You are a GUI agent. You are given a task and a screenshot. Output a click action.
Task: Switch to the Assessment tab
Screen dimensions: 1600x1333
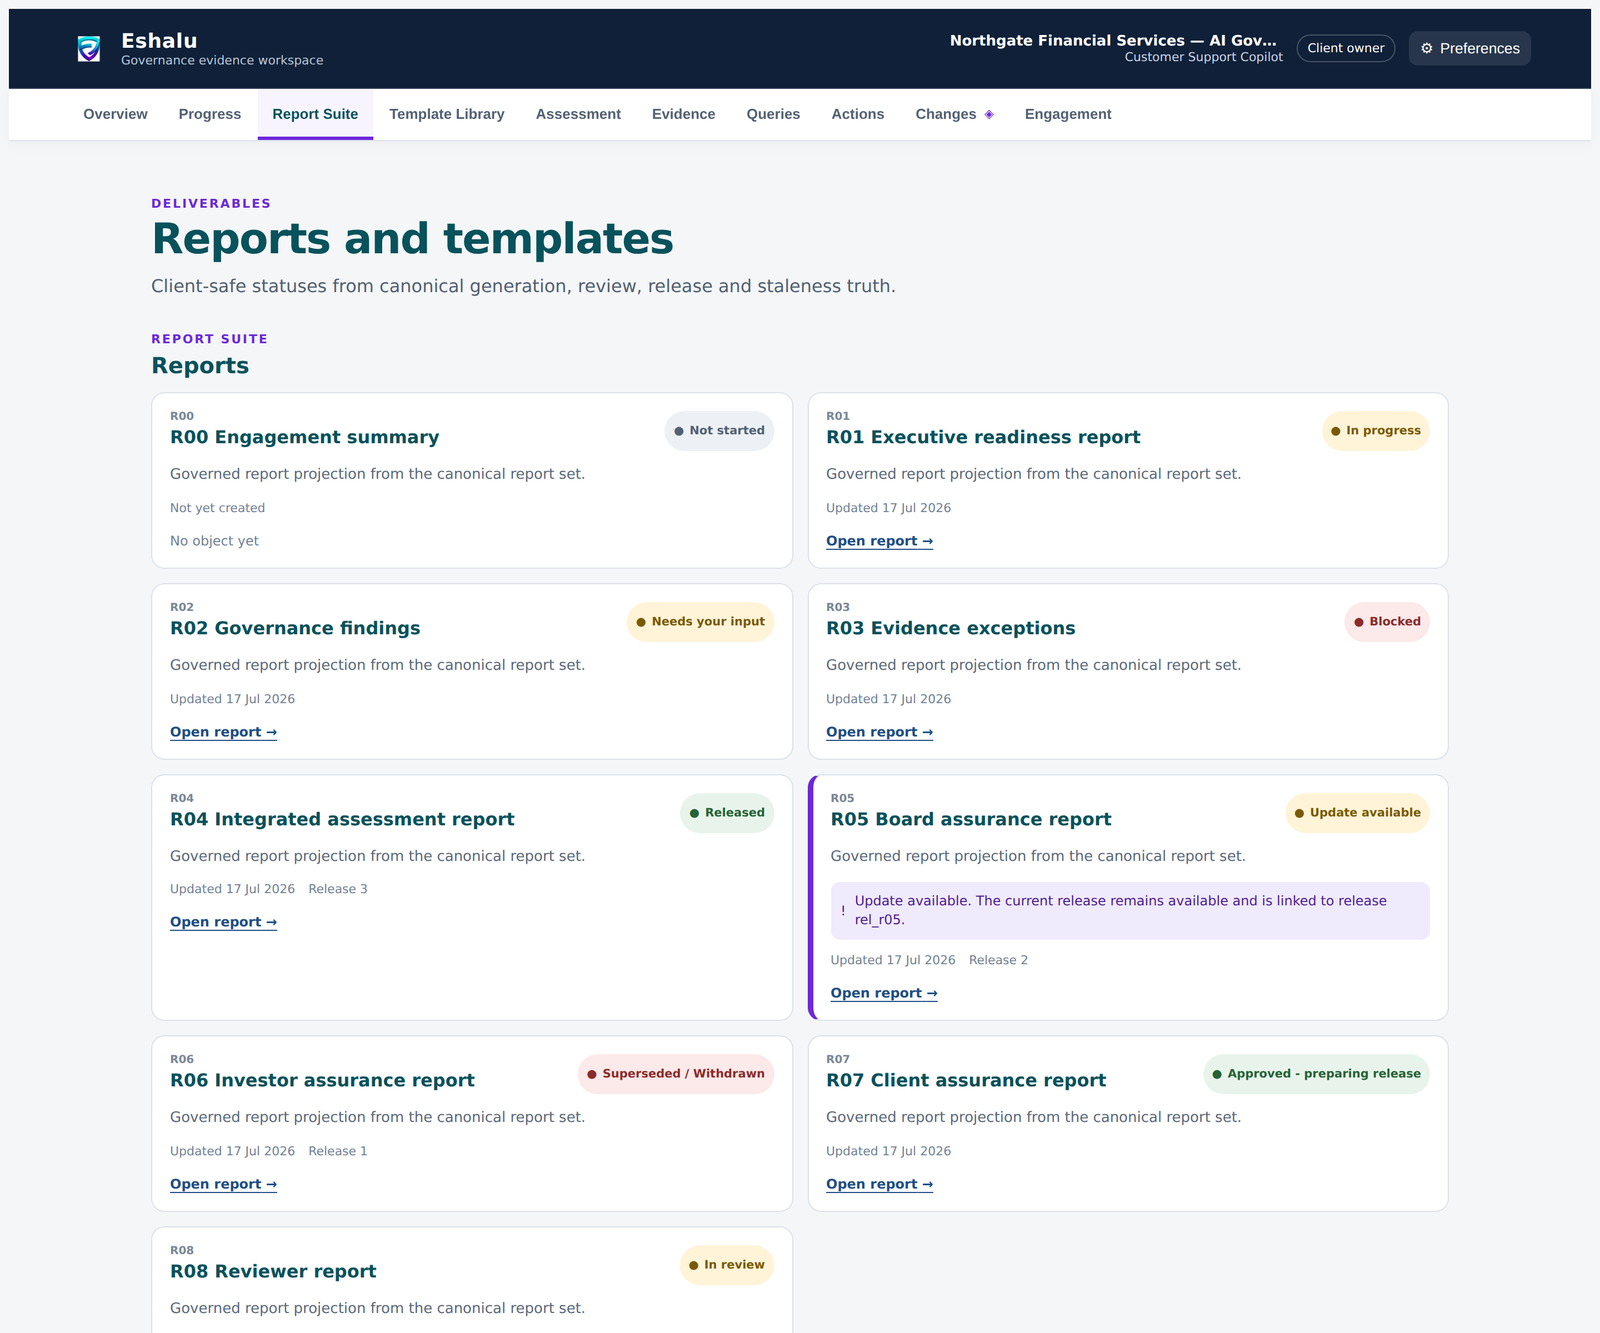pos(578,114)
